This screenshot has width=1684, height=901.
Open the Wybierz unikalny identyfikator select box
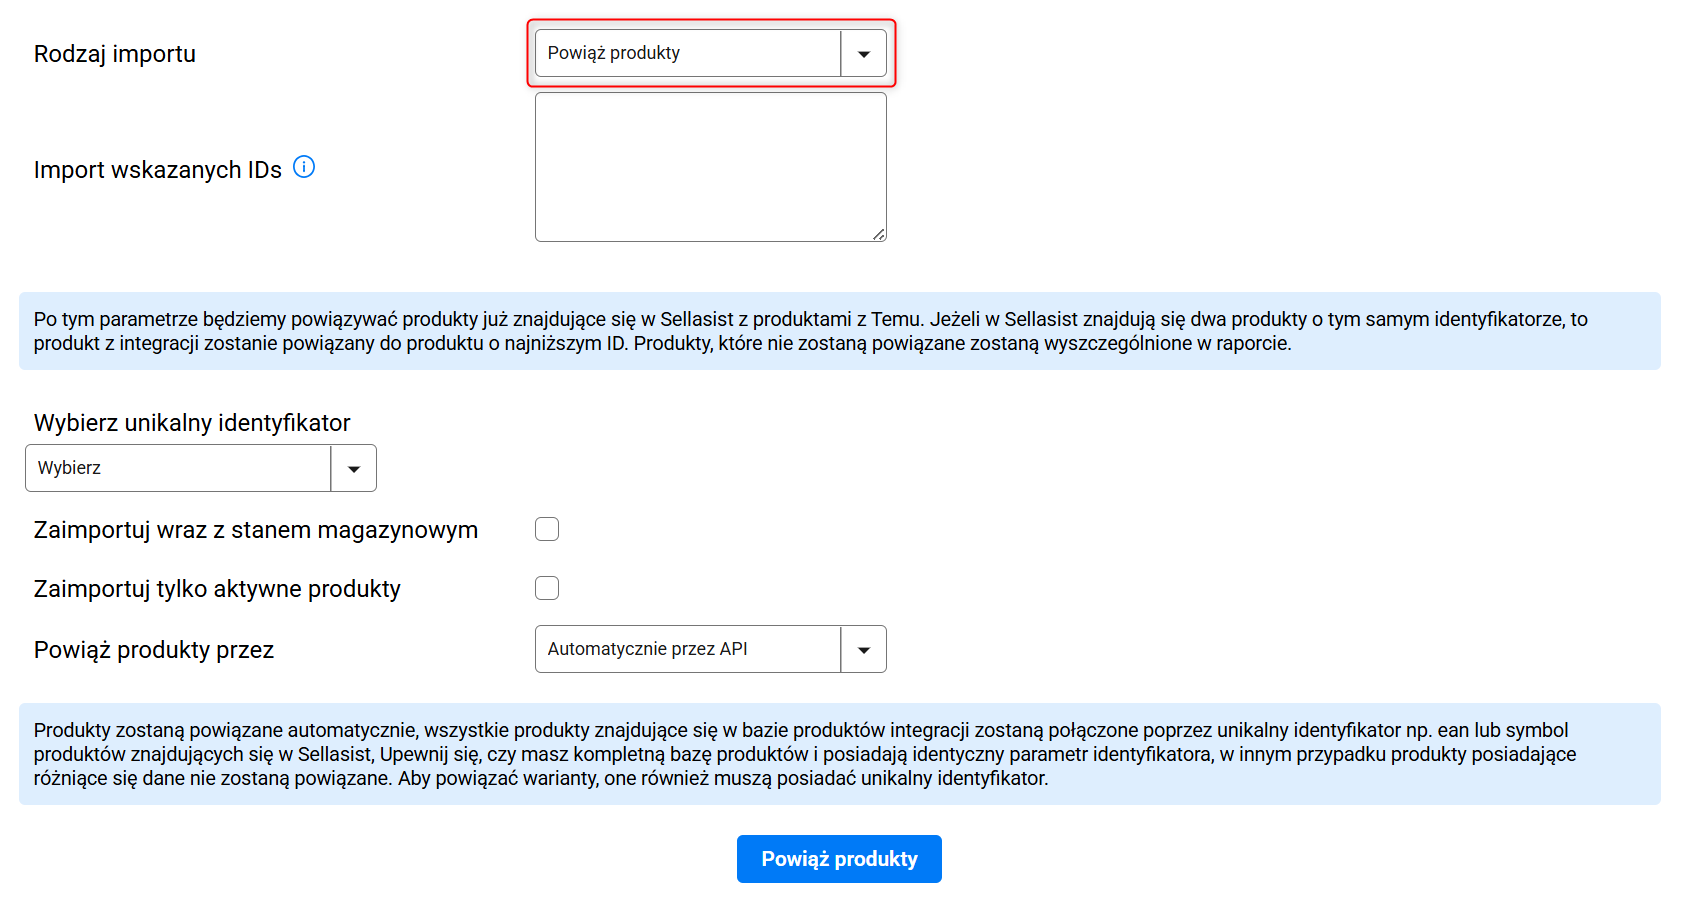[x=201, y=468]
